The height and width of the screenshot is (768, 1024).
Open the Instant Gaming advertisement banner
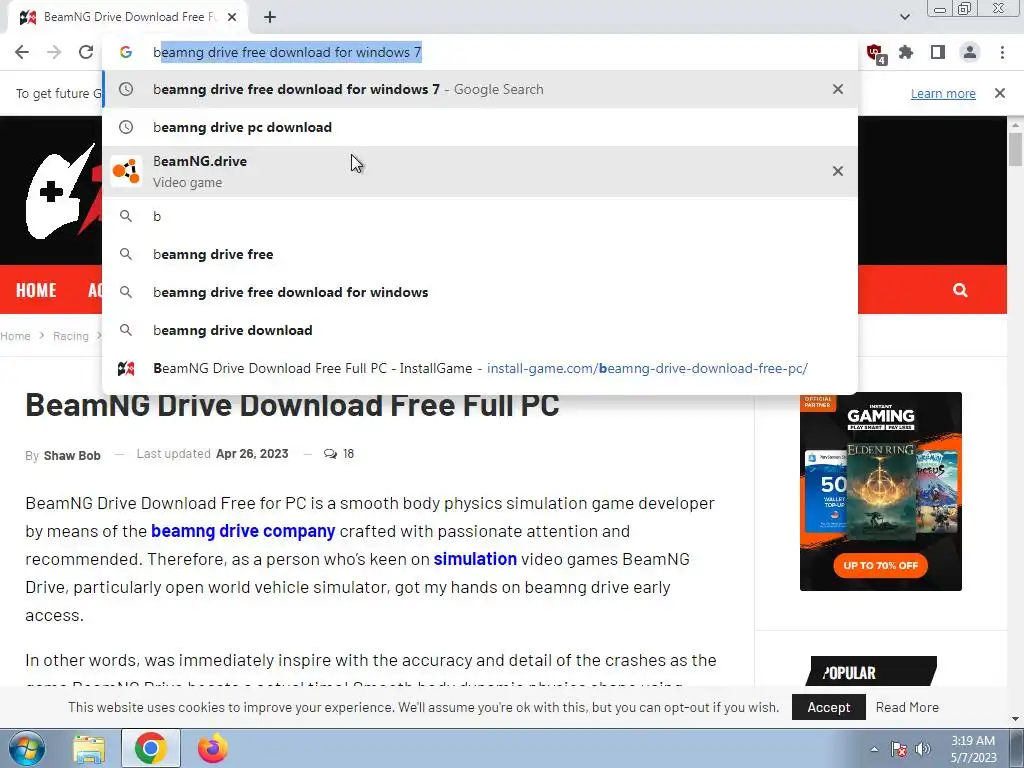tap(880, 491)
